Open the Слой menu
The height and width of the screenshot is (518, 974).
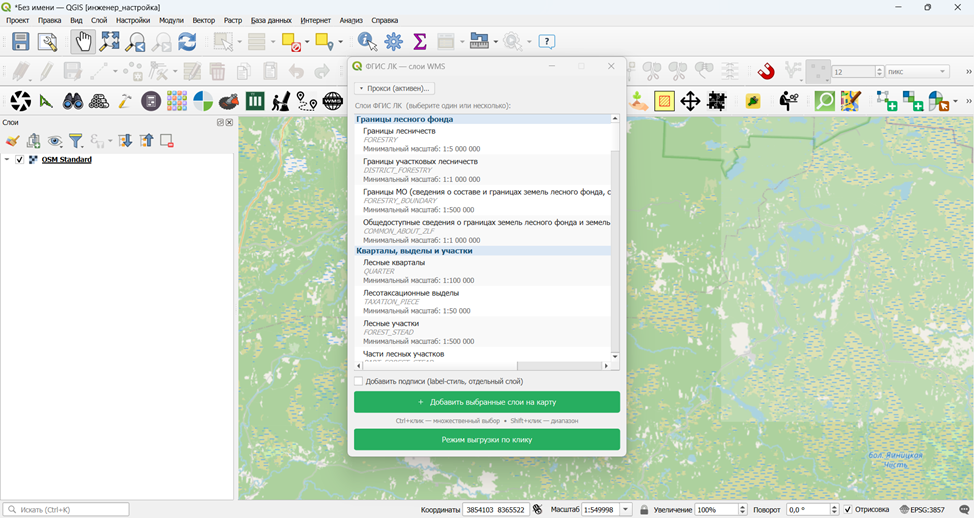(x=99, y=20)
